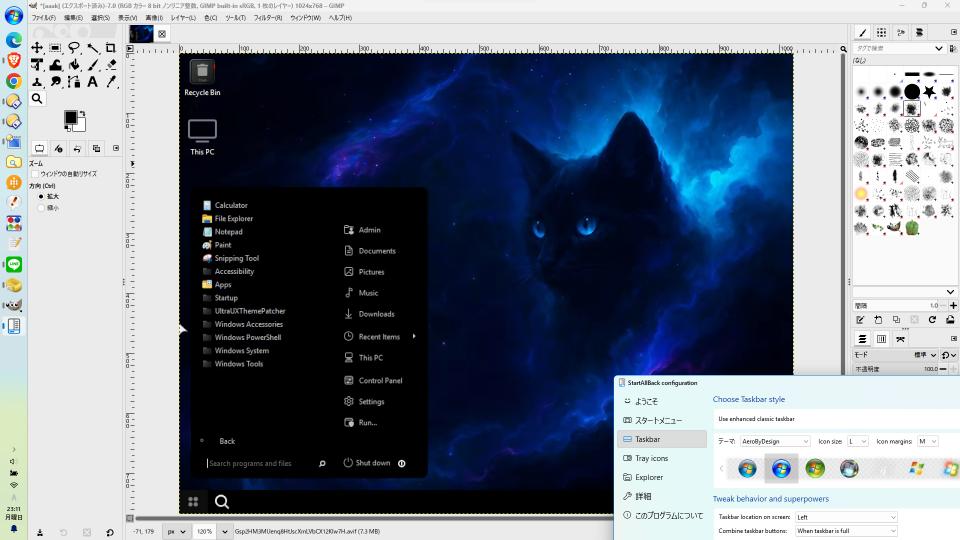The height and width of the screenshot is (540, 960).
Task: Open スタートメニュー section in StartAllBack
Action: [x=662, y=420]
